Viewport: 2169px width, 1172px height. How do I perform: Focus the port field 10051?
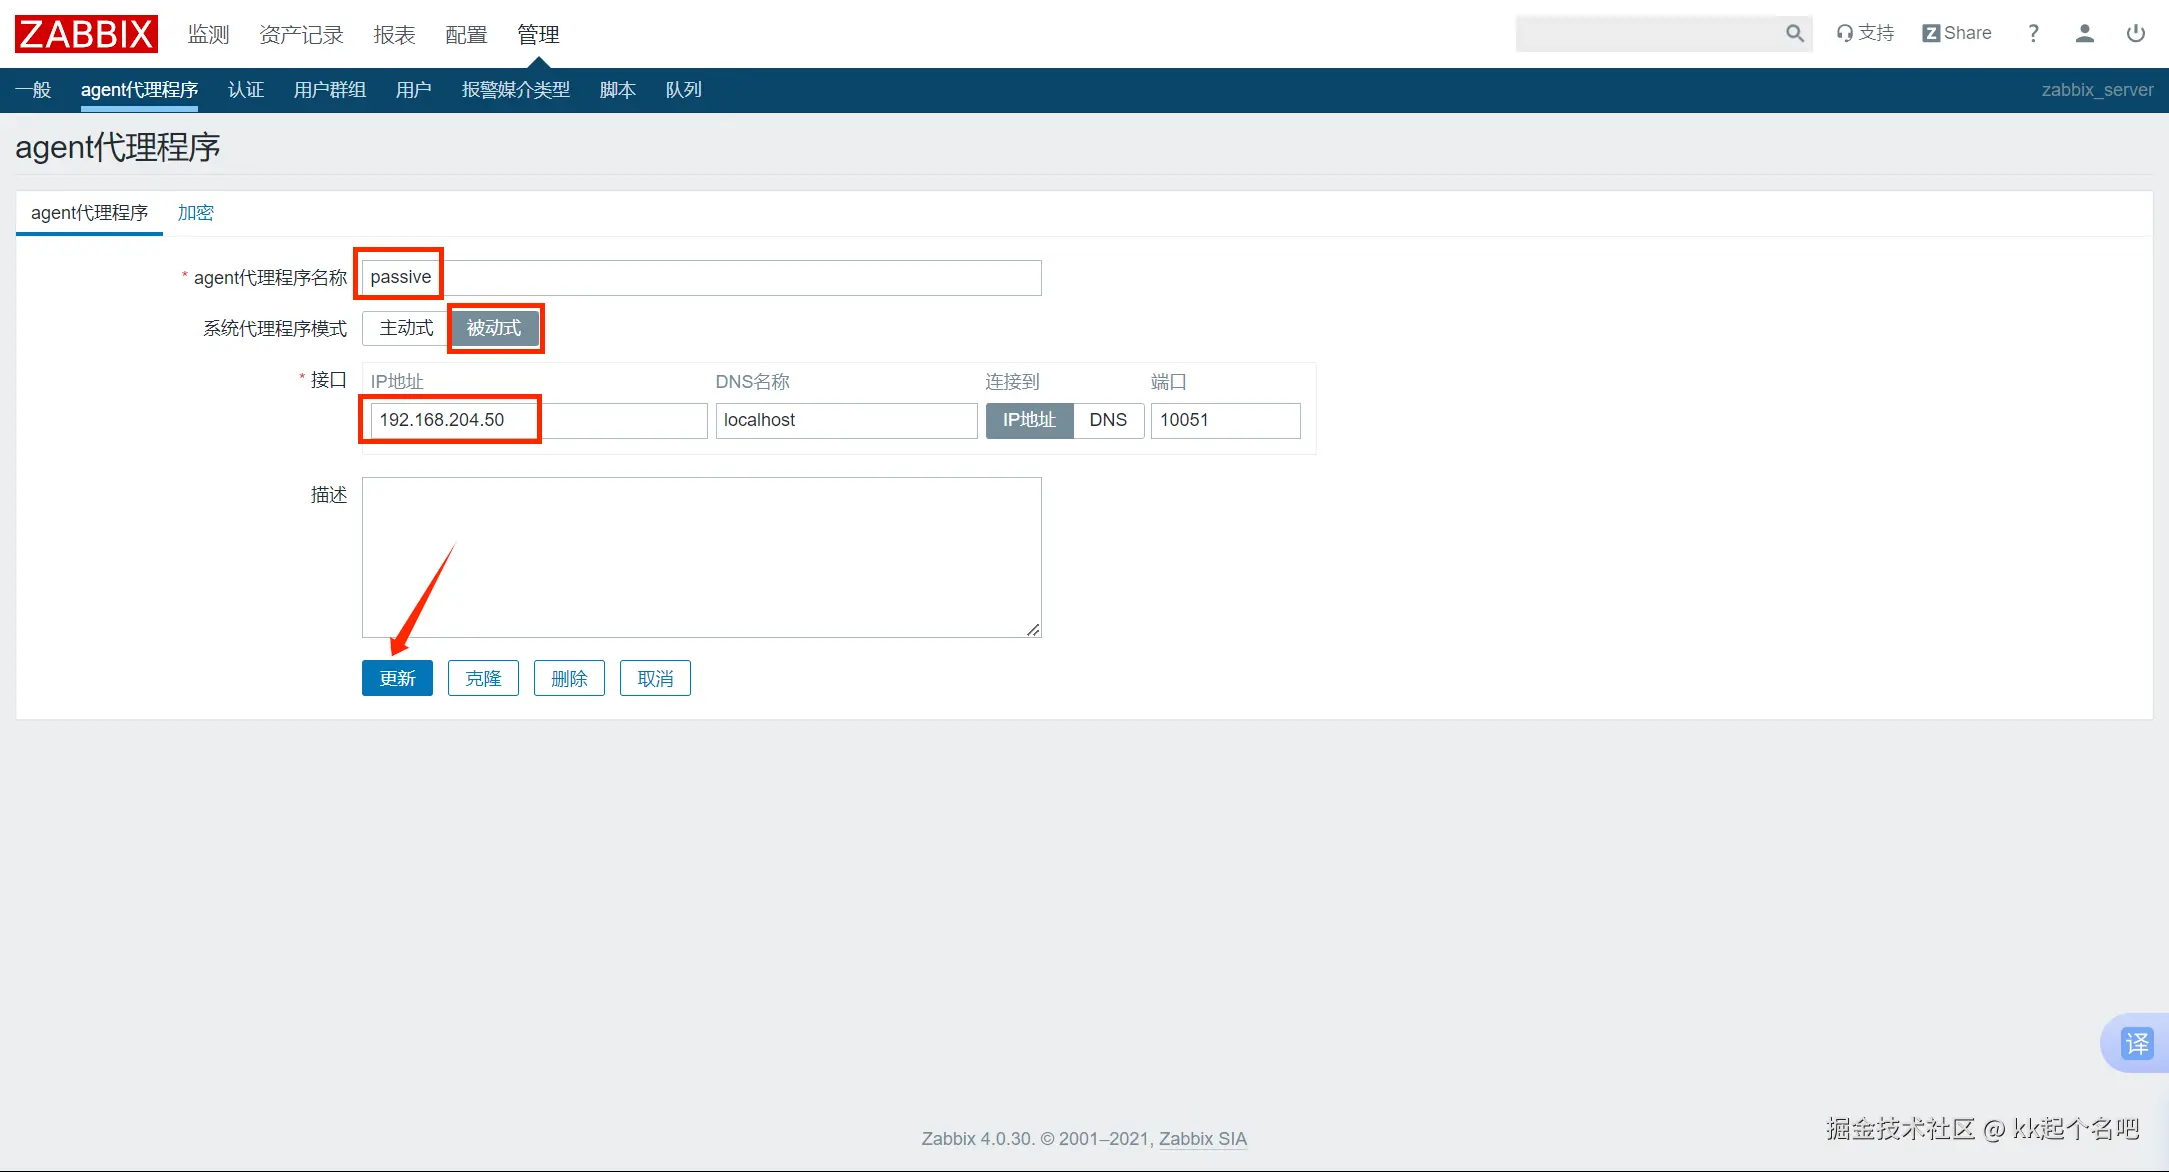point(1226,420)
